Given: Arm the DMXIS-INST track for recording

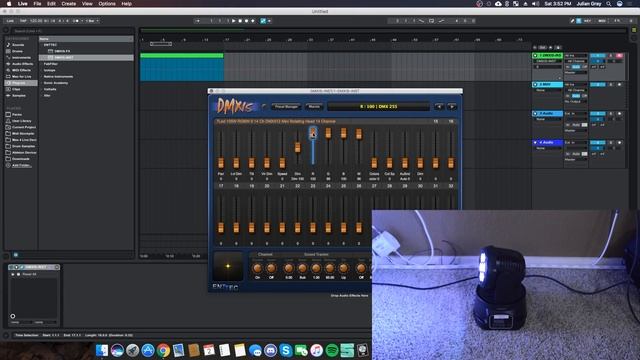Looking at the screenshot, I should (x=619, y=56).
